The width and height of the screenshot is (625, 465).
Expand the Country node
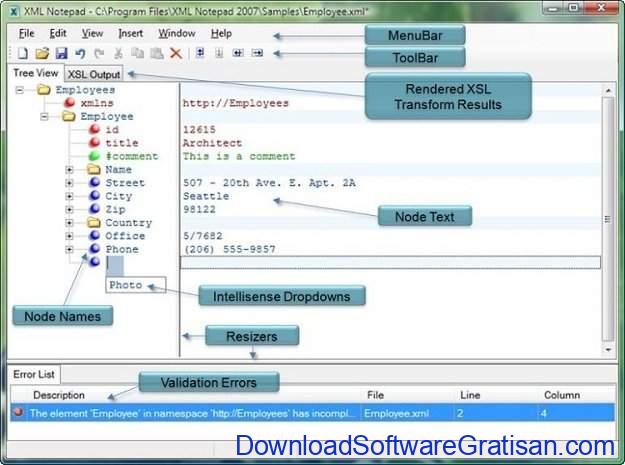[69, 223]
